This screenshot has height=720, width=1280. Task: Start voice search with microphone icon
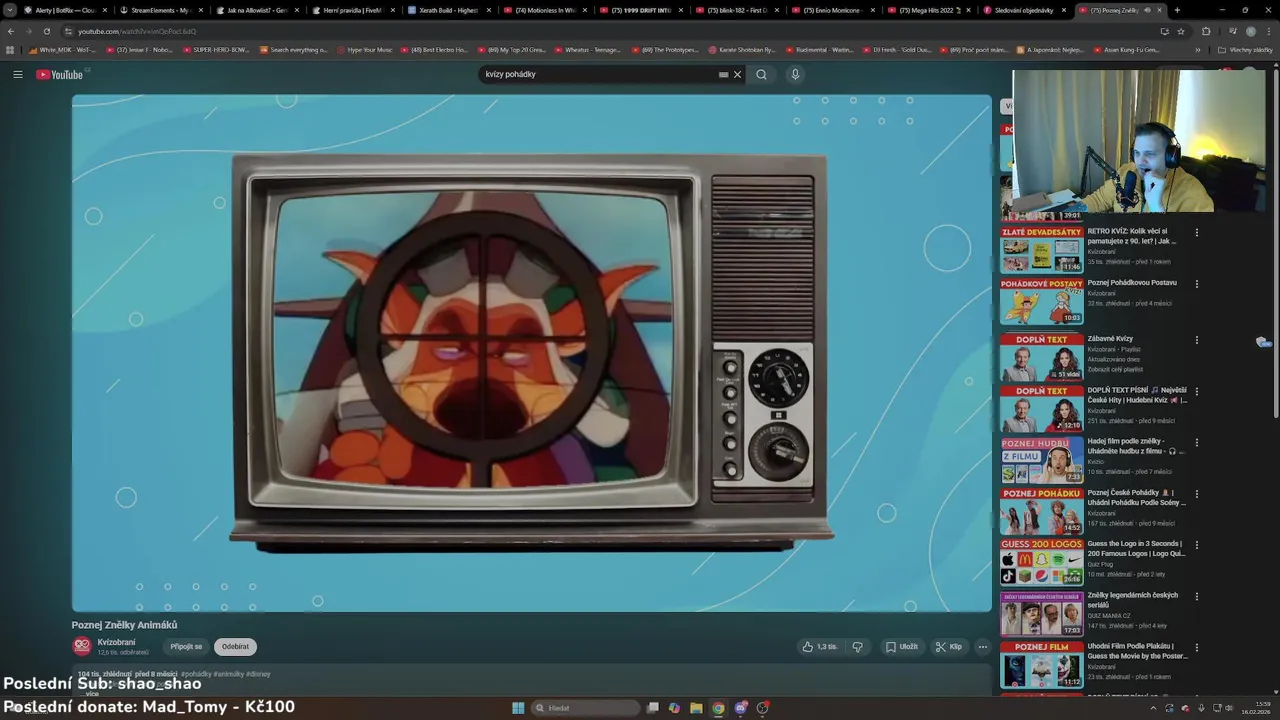pos(795,74)
